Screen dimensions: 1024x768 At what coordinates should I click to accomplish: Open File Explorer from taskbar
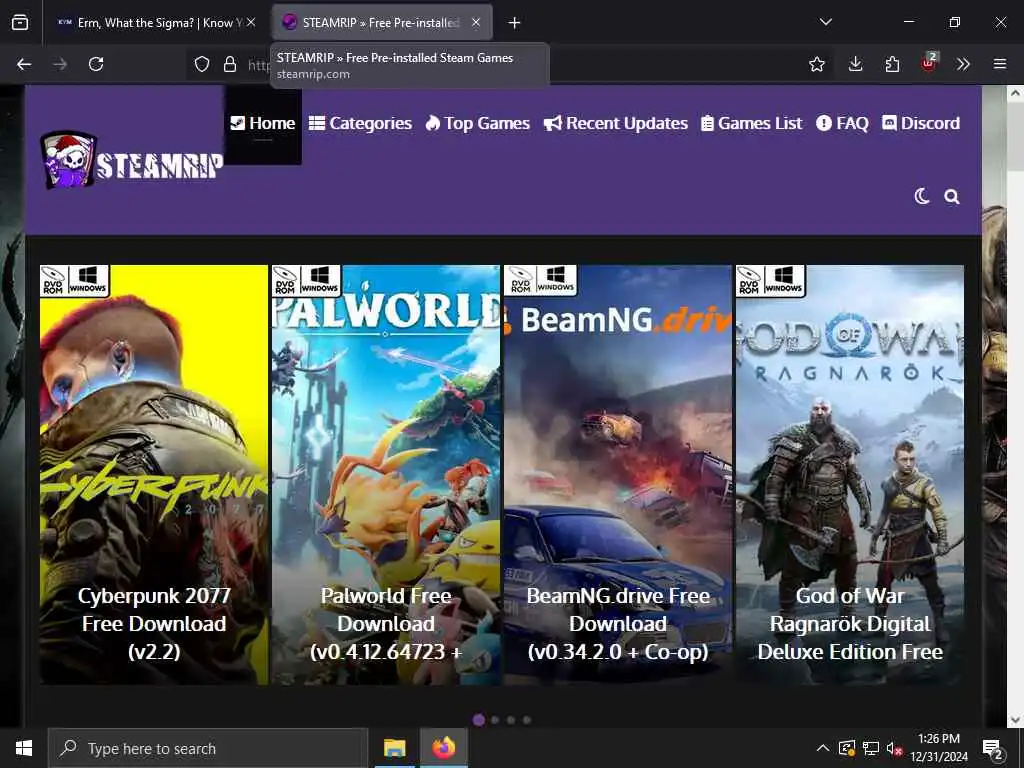[394, 748]
